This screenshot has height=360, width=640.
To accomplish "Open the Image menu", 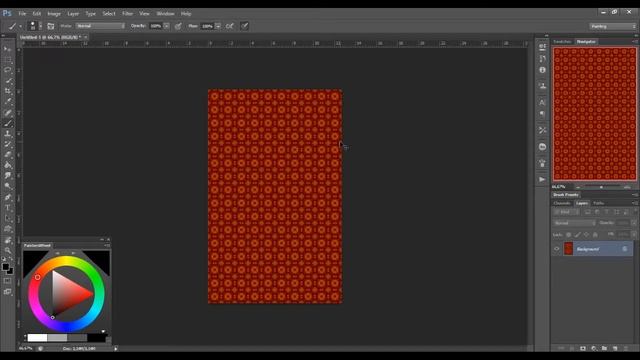I will tap(54, 13).
